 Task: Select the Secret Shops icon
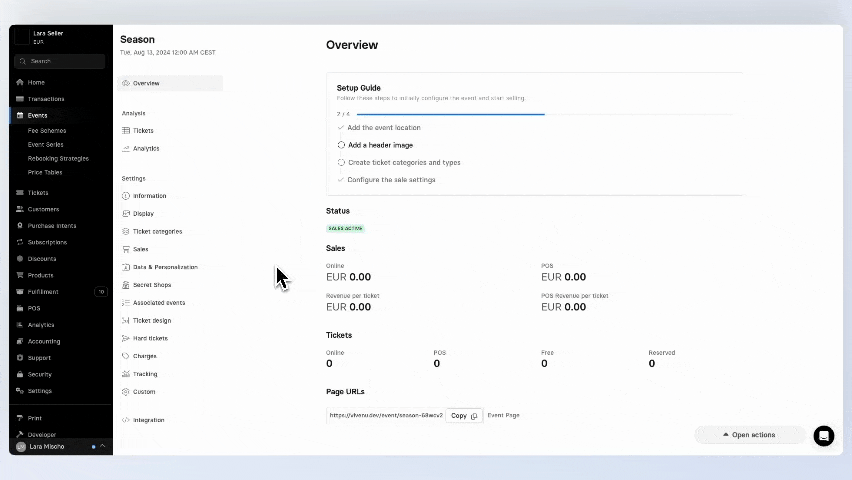tap(125, 285)
